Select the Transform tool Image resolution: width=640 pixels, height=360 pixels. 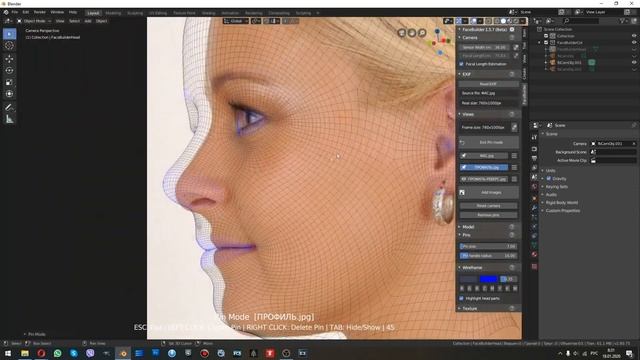(9, 94)
